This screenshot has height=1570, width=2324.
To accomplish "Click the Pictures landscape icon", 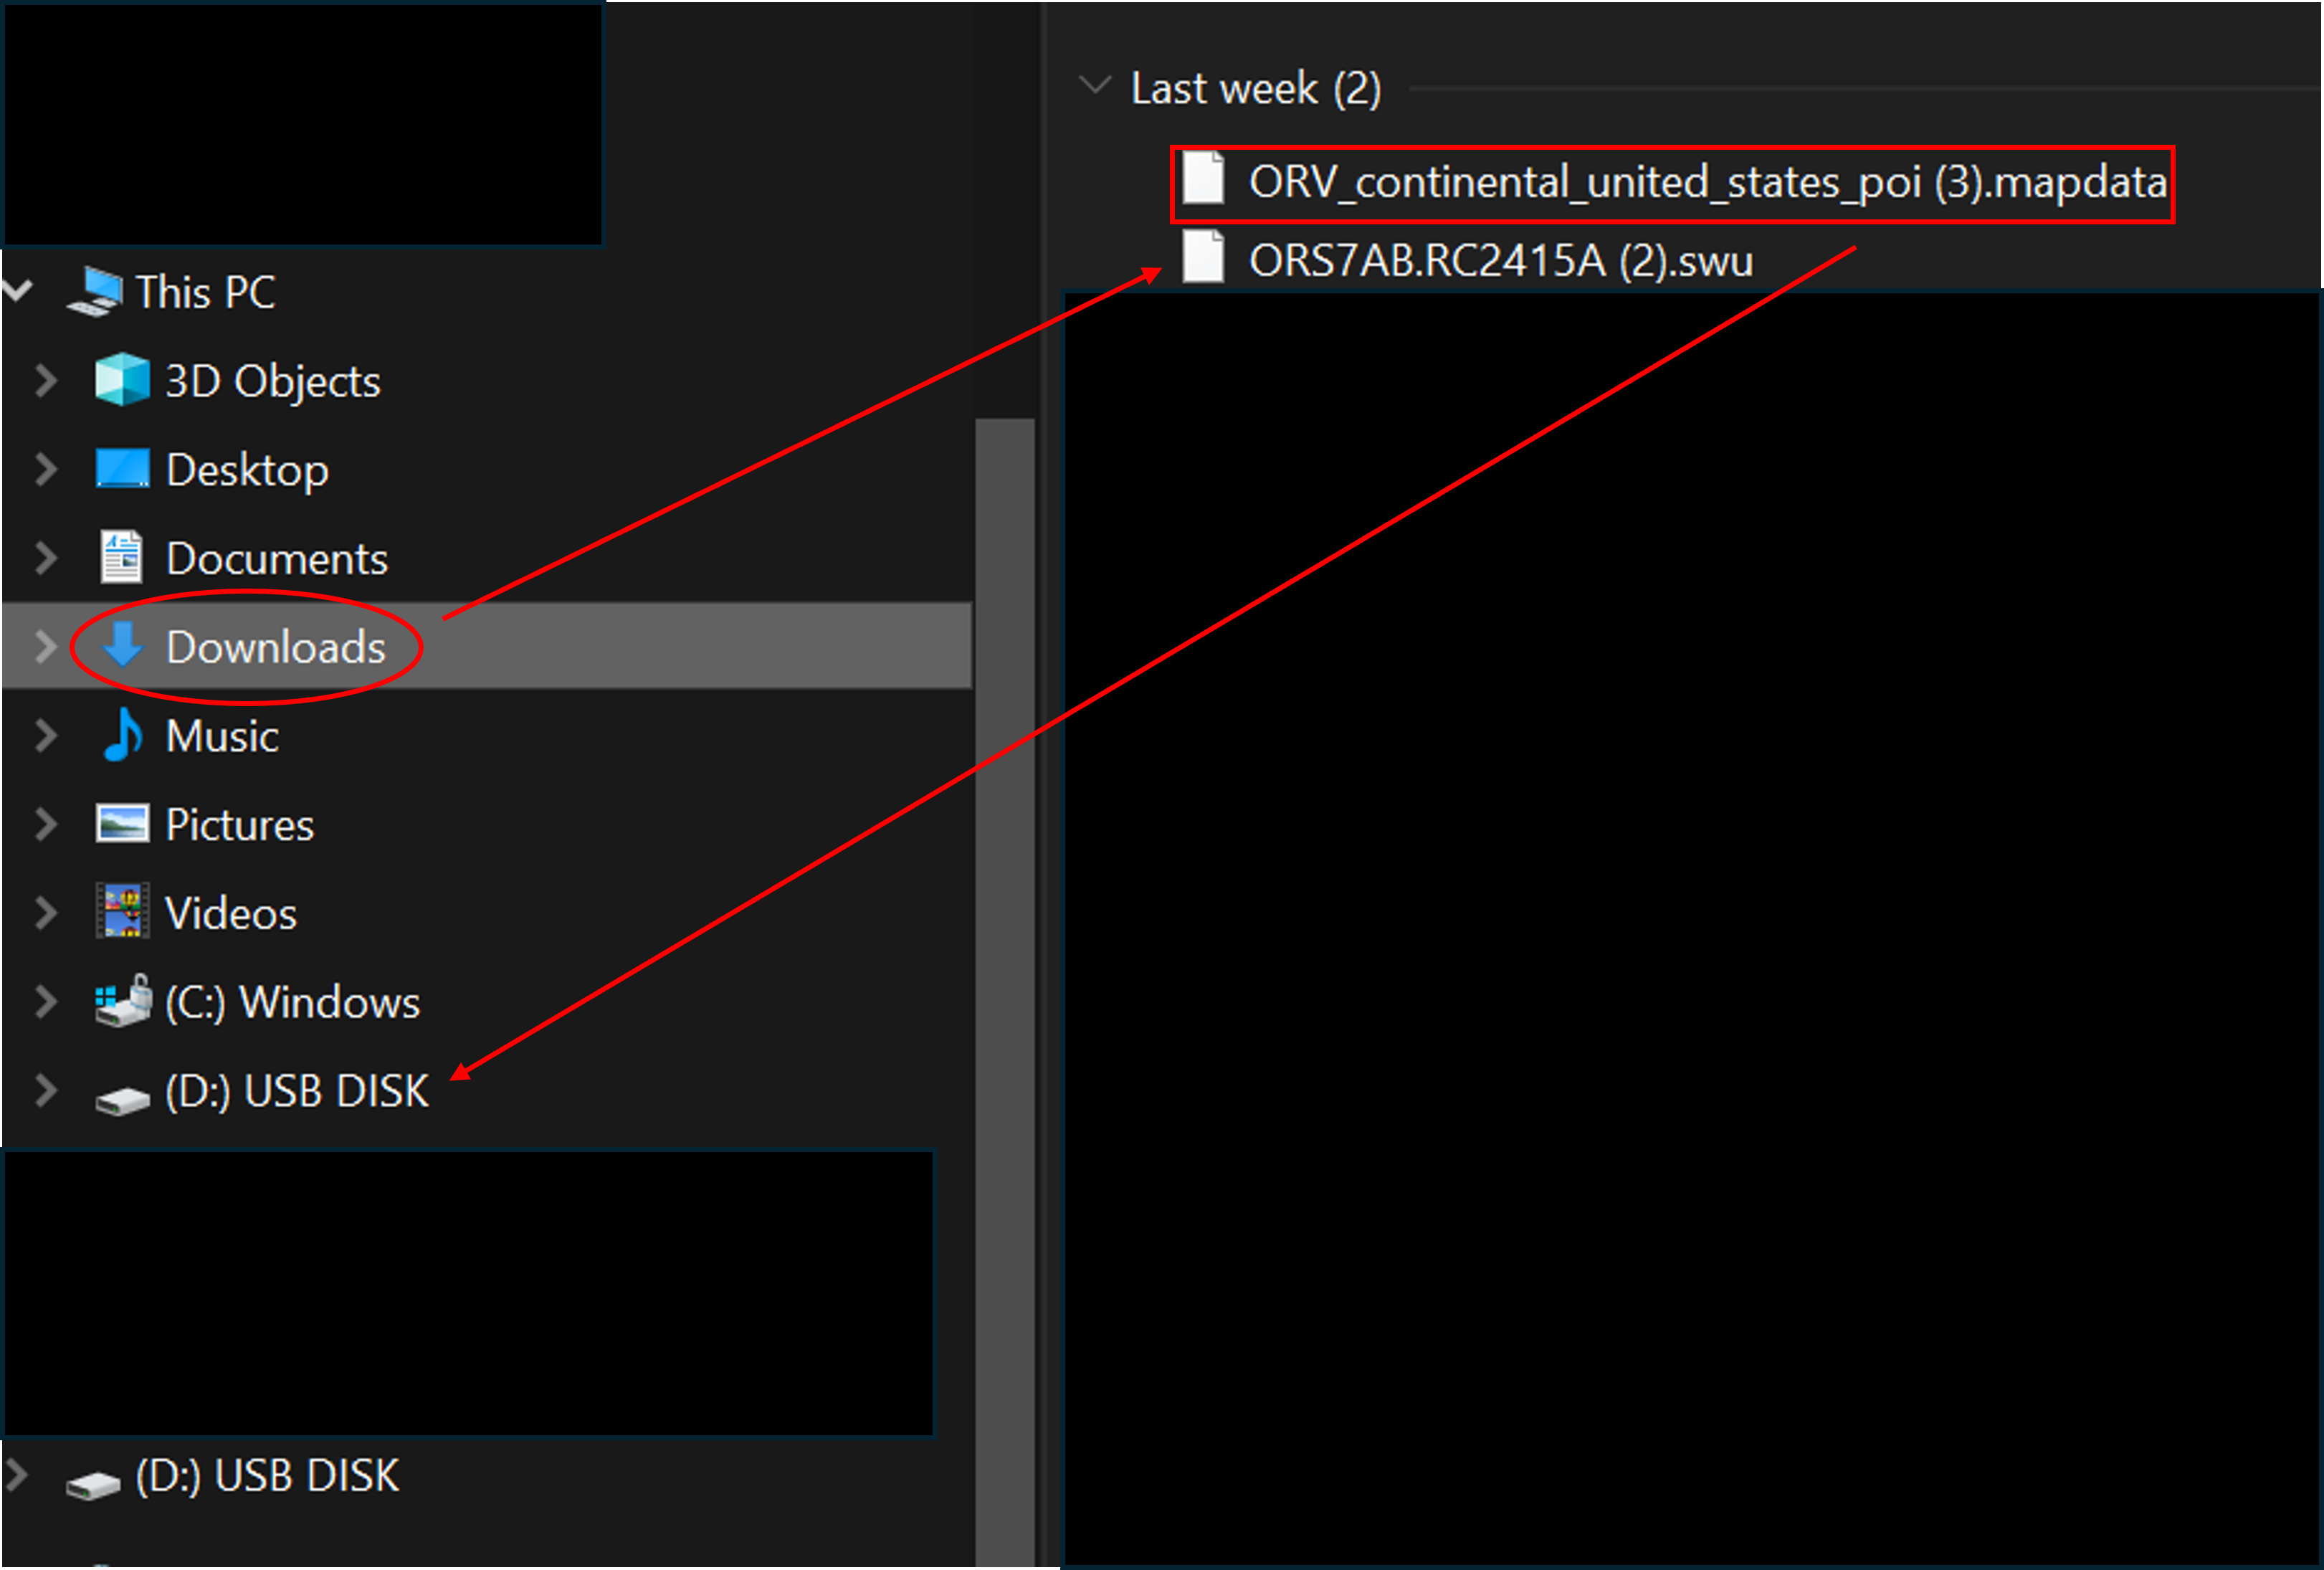I will (x=122, y=823).
